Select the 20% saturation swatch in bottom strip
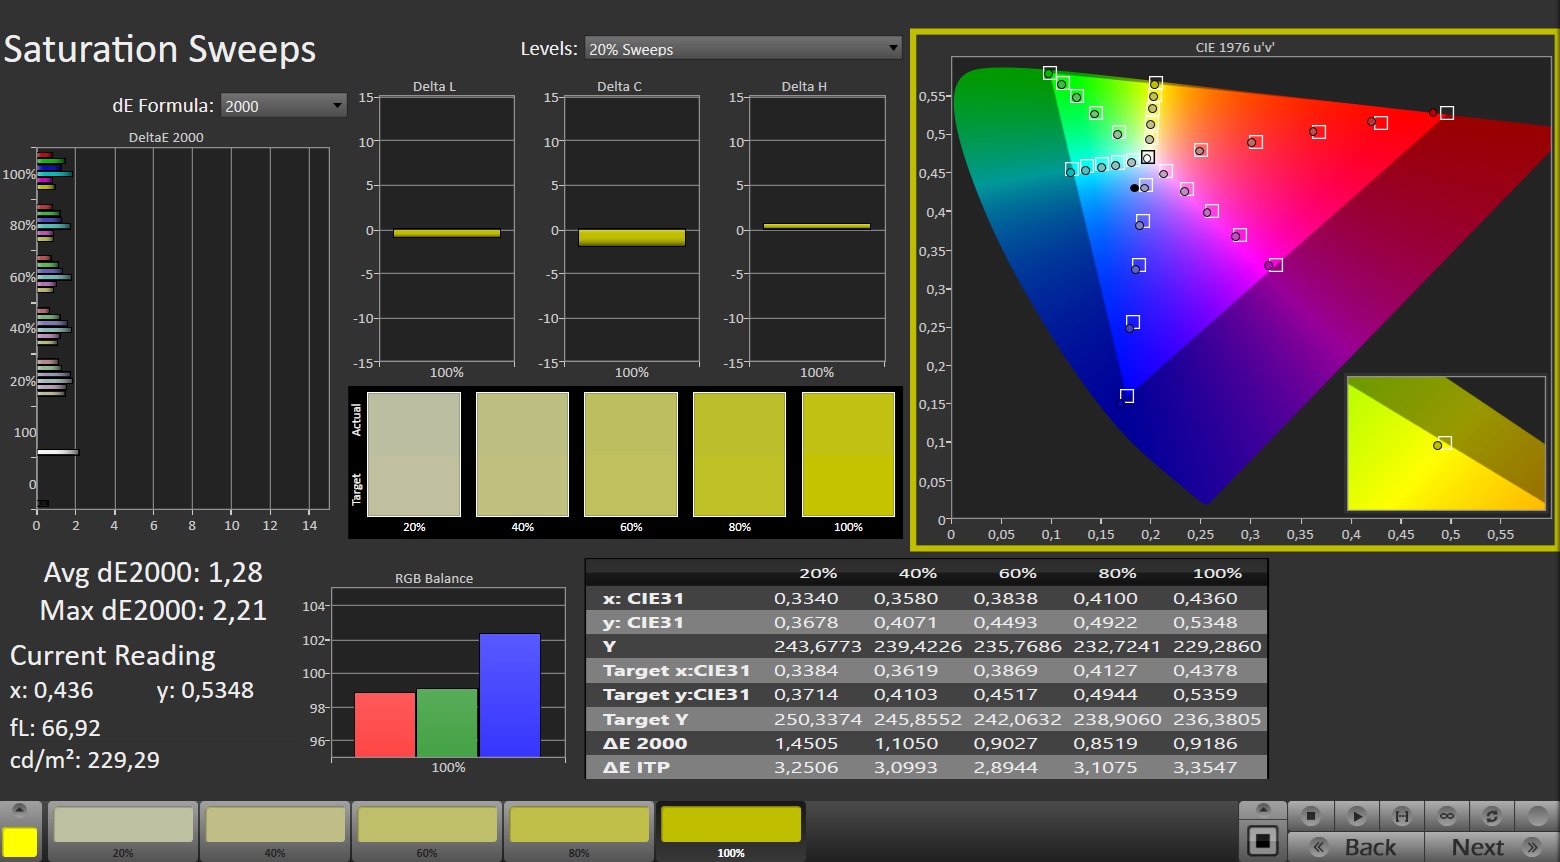 tap(123, 826)
